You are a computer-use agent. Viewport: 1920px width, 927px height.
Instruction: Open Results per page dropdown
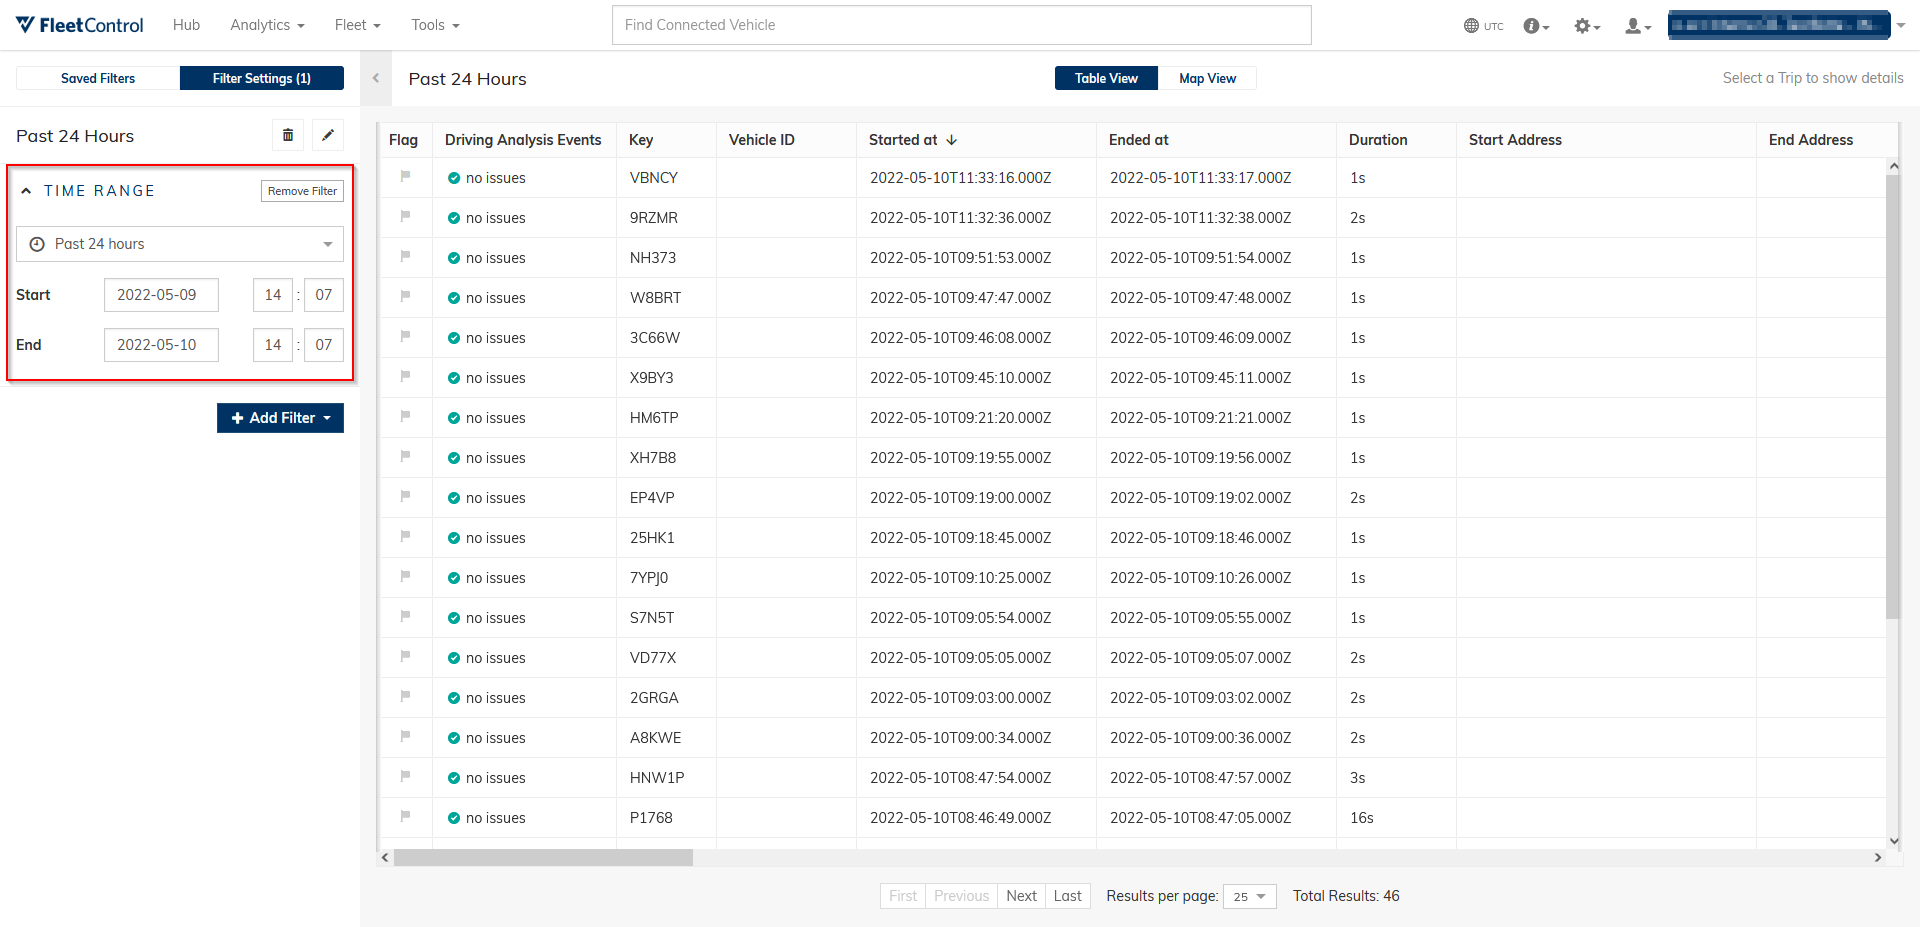click(x=1250, y=896)
